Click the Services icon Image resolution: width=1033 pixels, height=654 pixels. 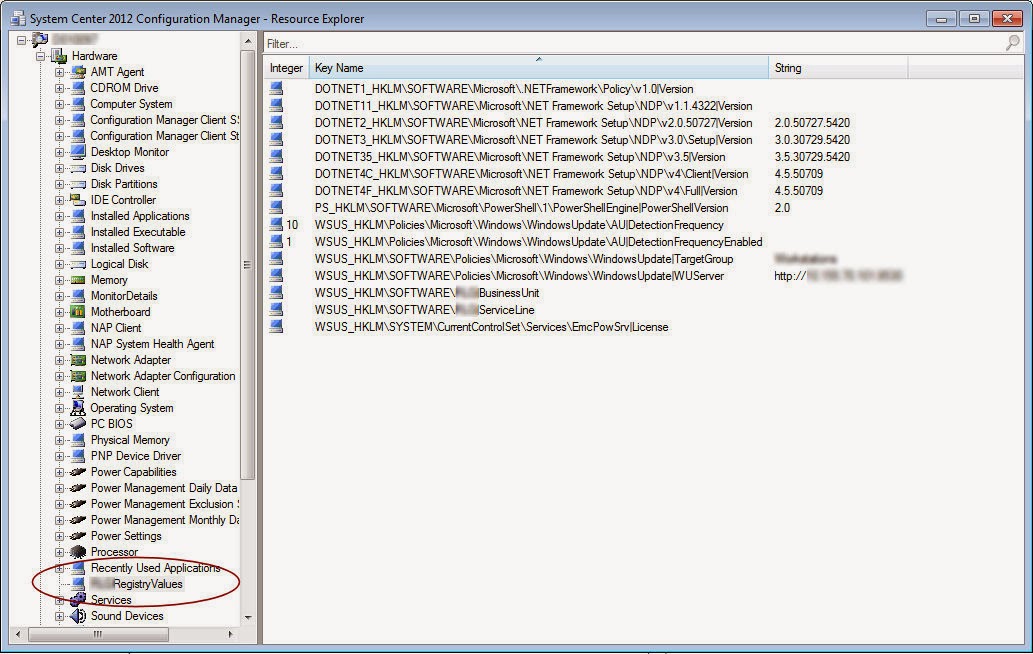pos(78,600)
